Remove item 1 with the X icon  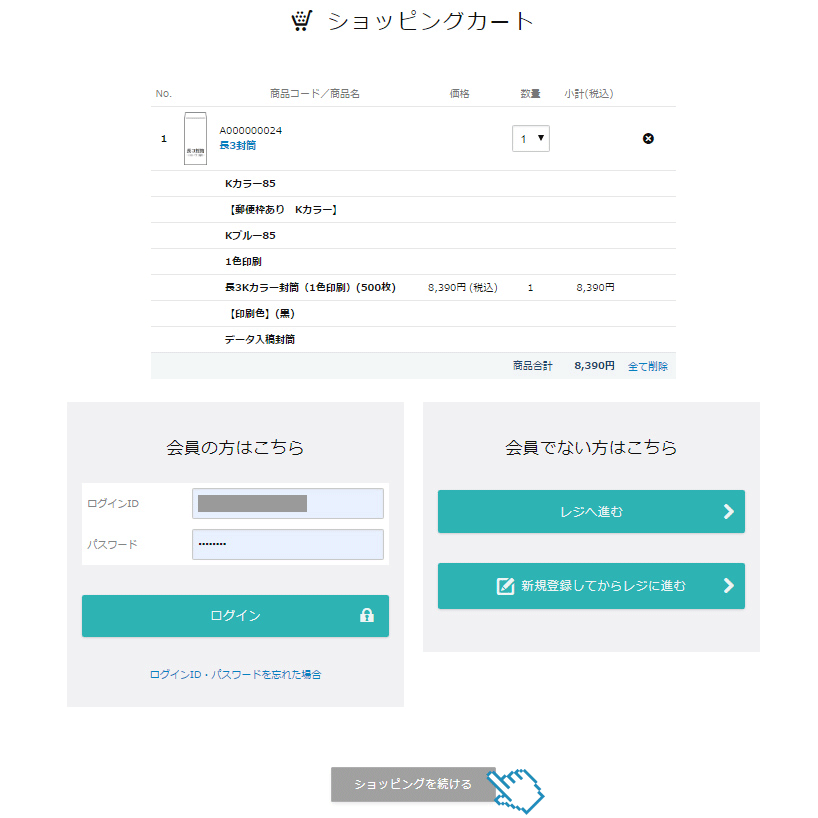pyautogui.click(x=648, y=138)
